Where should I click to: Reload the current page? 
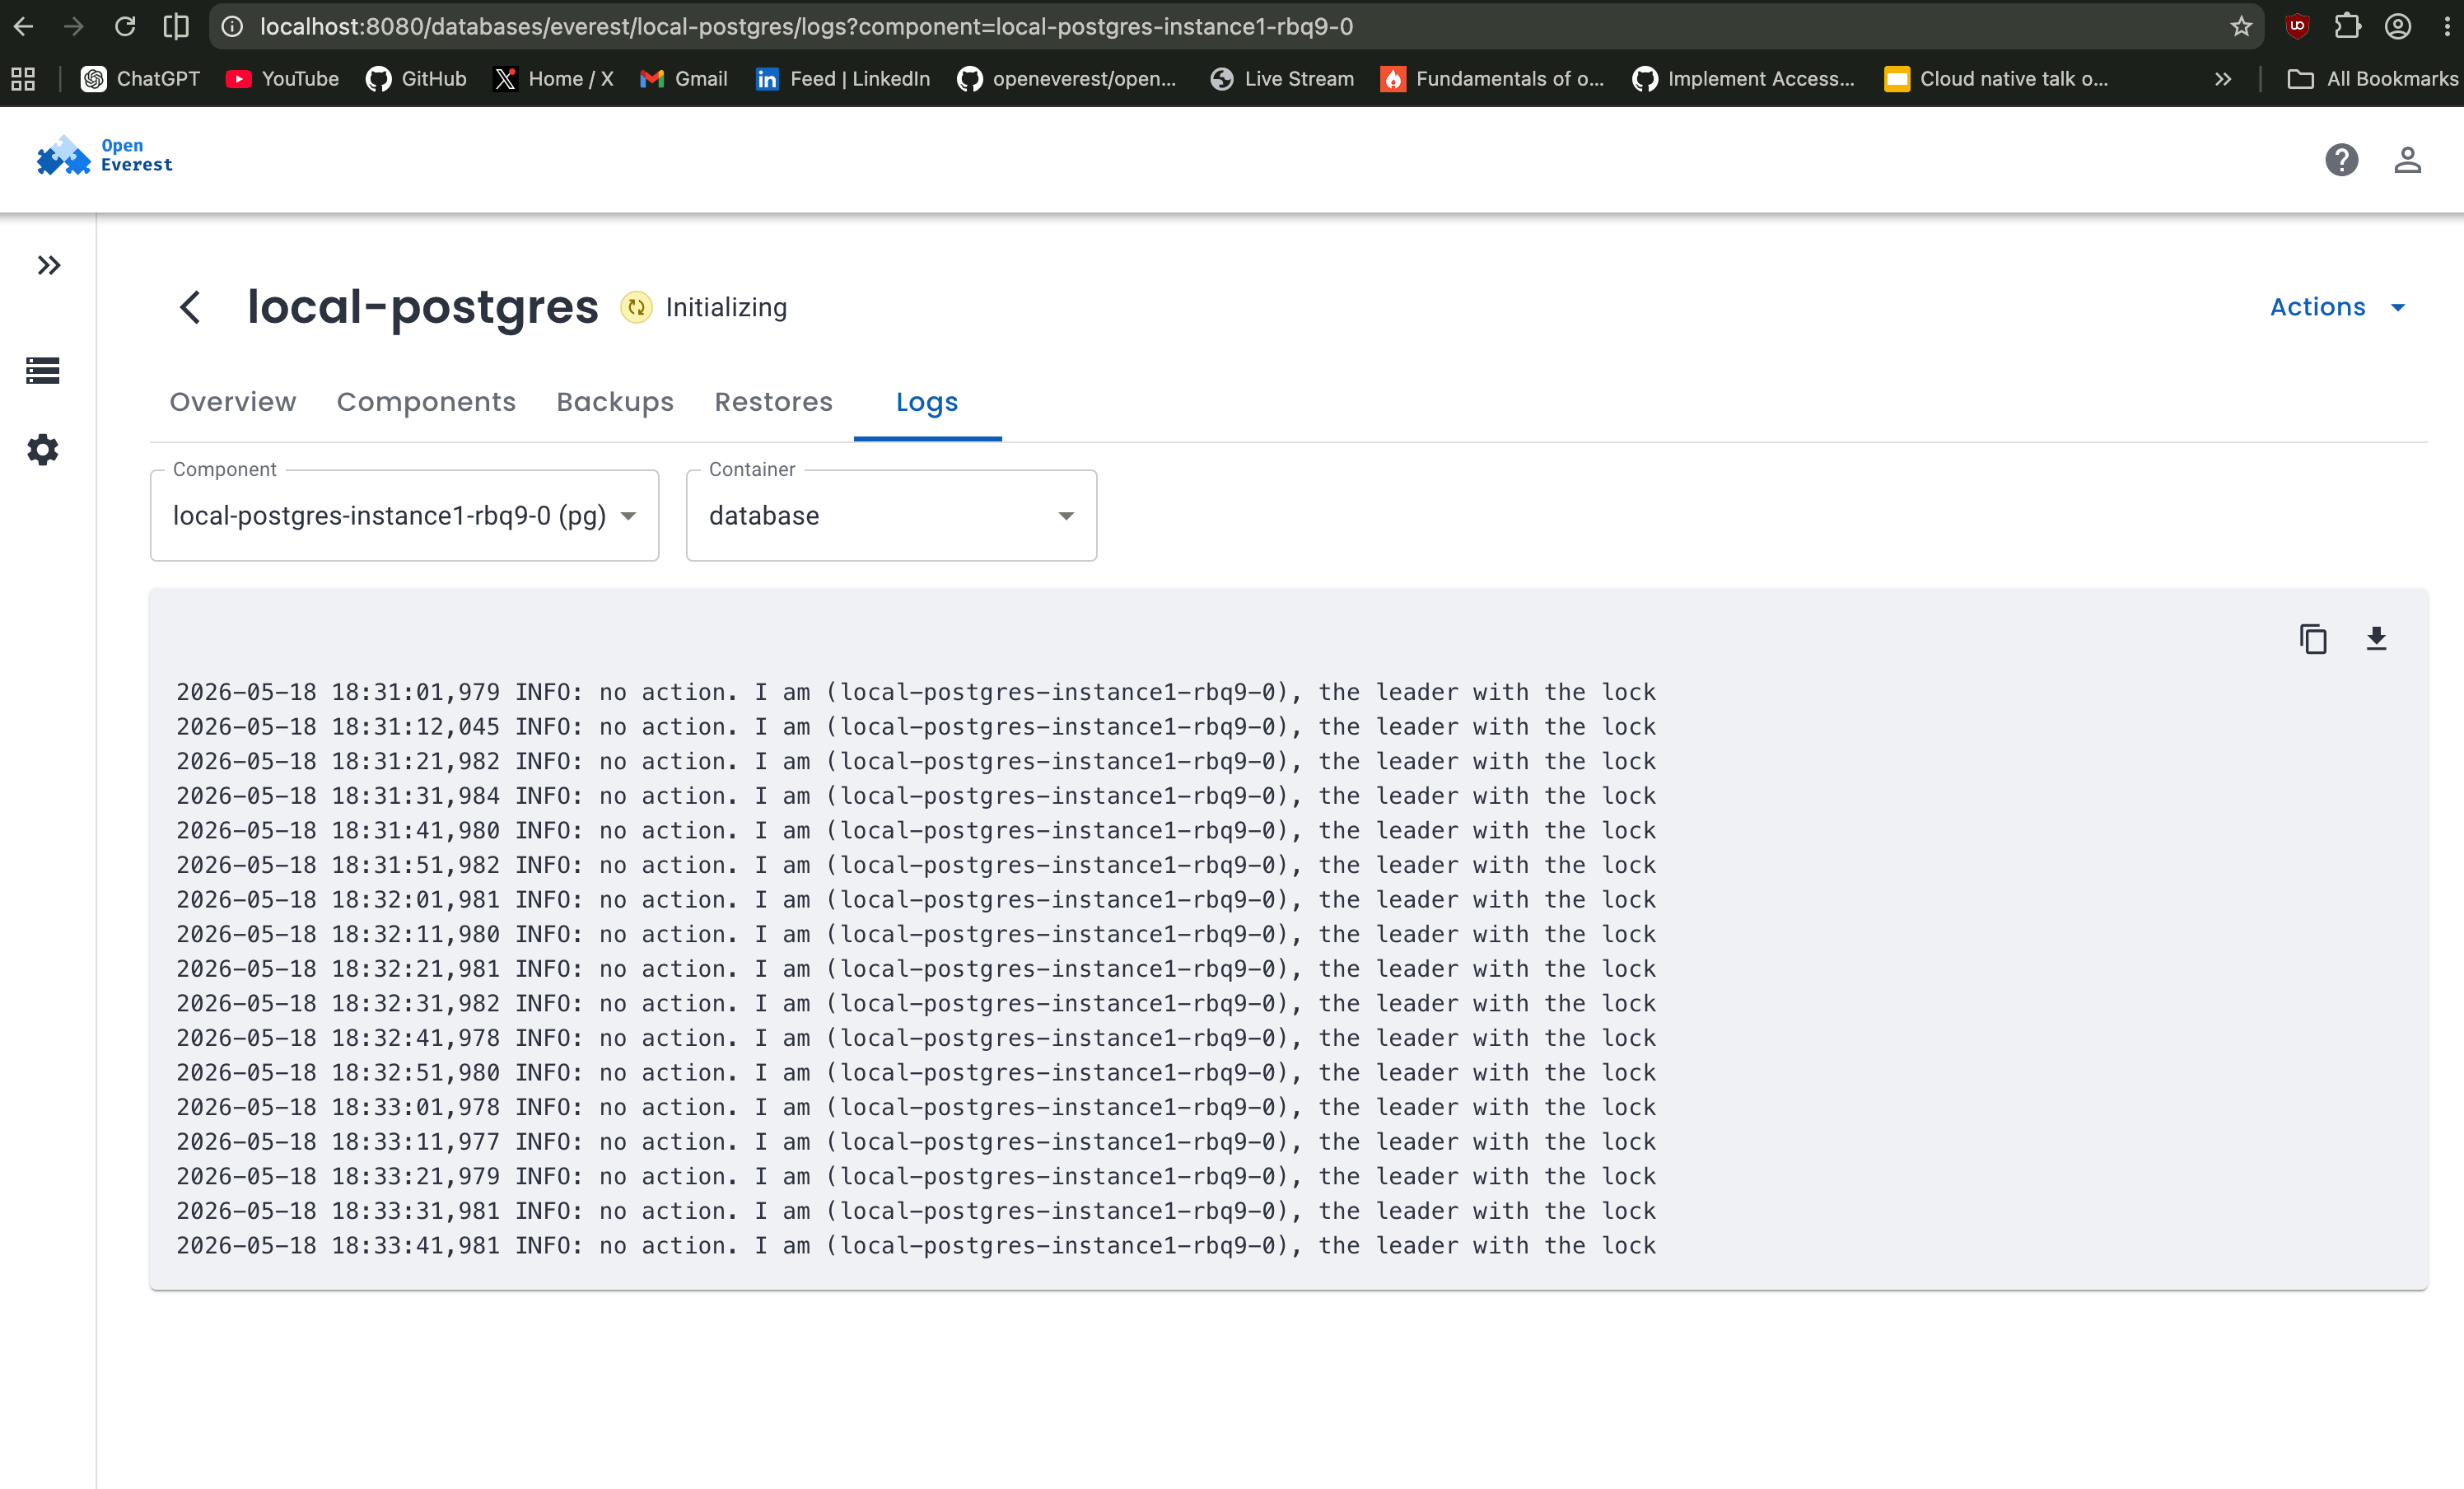(x=124, y=26)
